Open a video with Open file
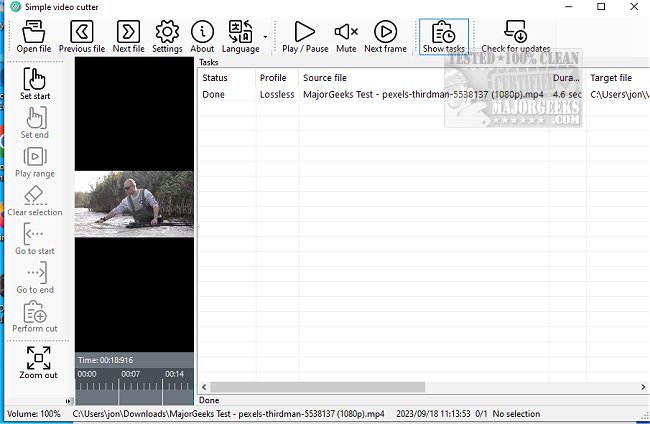This screenshot has width=650, height=424. (34, 36)
